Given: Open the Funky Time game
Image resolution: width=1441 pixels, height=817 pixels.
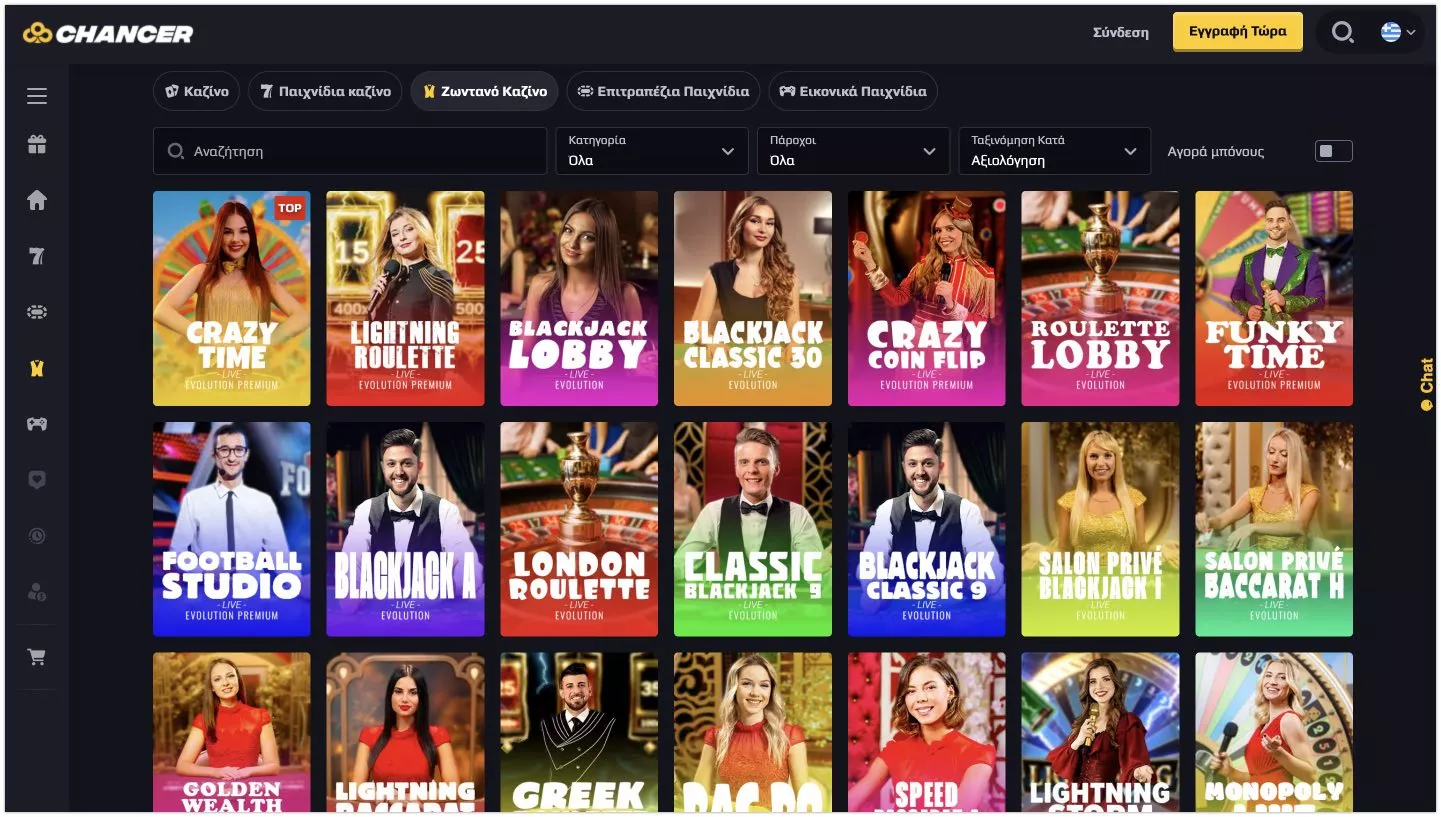Looking at the screenshot, I should click(1274, 298).
